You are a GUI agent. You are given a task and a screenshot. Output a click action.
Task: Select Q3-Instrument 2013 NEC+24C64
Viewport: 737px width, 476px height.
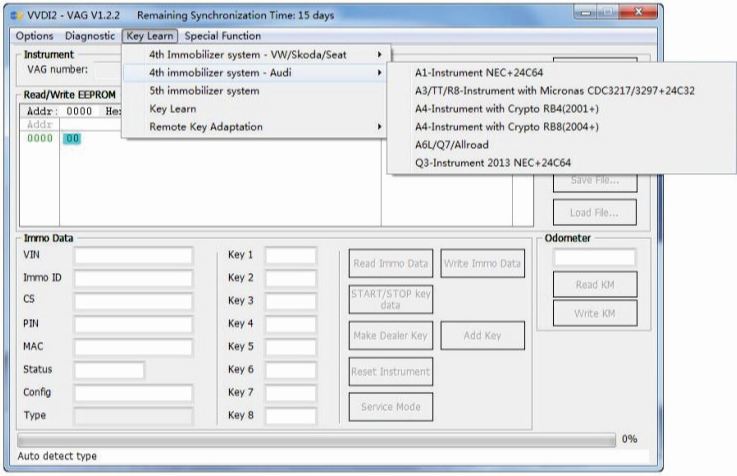(x=562, y=163)
